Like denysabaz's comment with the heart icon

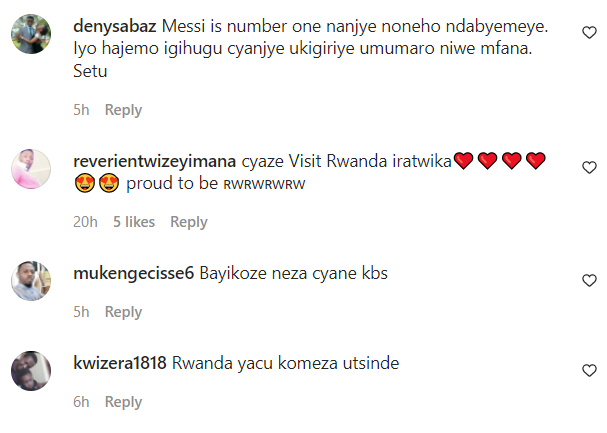(589, 33)
